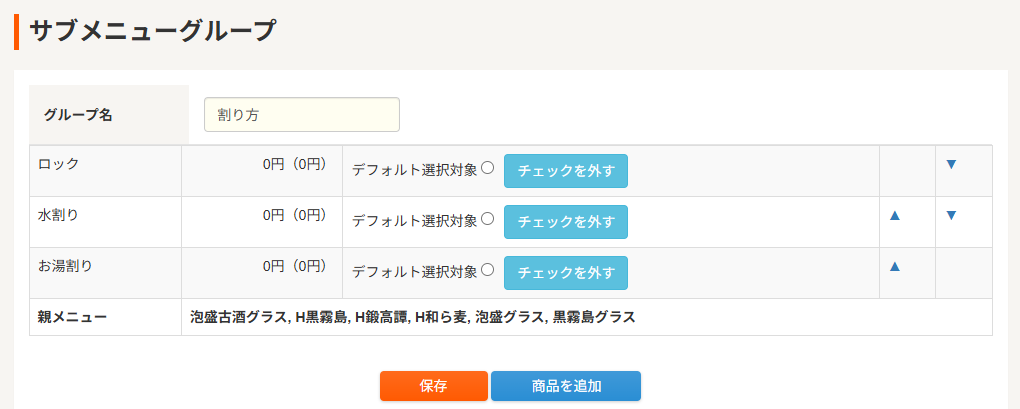Uncheck default via チェックを外す for お湯割り

[565, 273]
